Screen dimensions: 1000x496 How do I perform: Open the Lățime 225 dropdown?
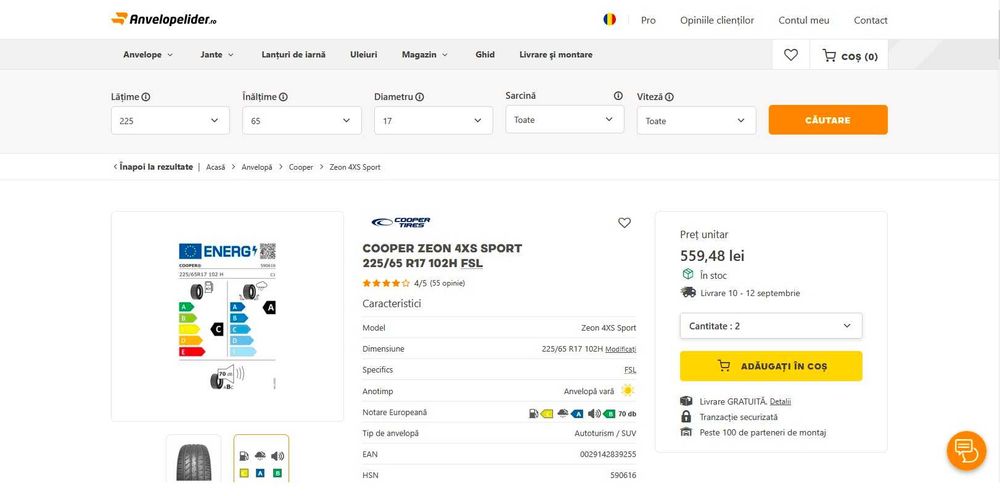click(170, 120)
